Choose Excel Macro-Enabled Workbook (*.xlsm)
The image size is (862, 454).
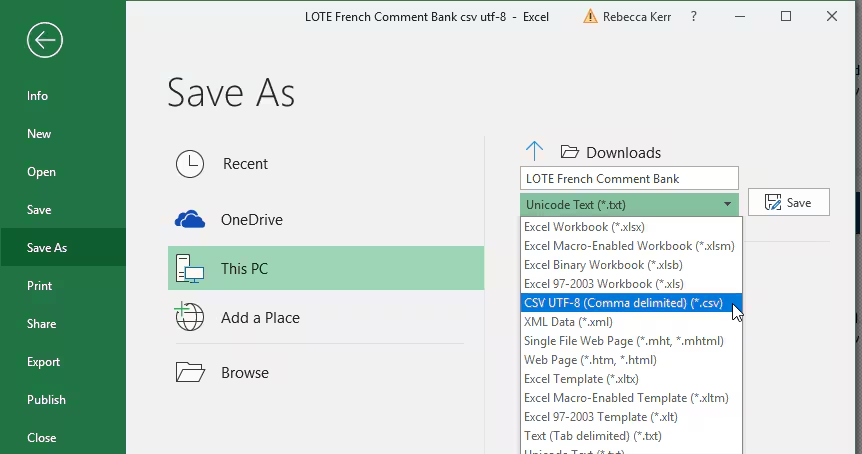click(x=631, y=246)
